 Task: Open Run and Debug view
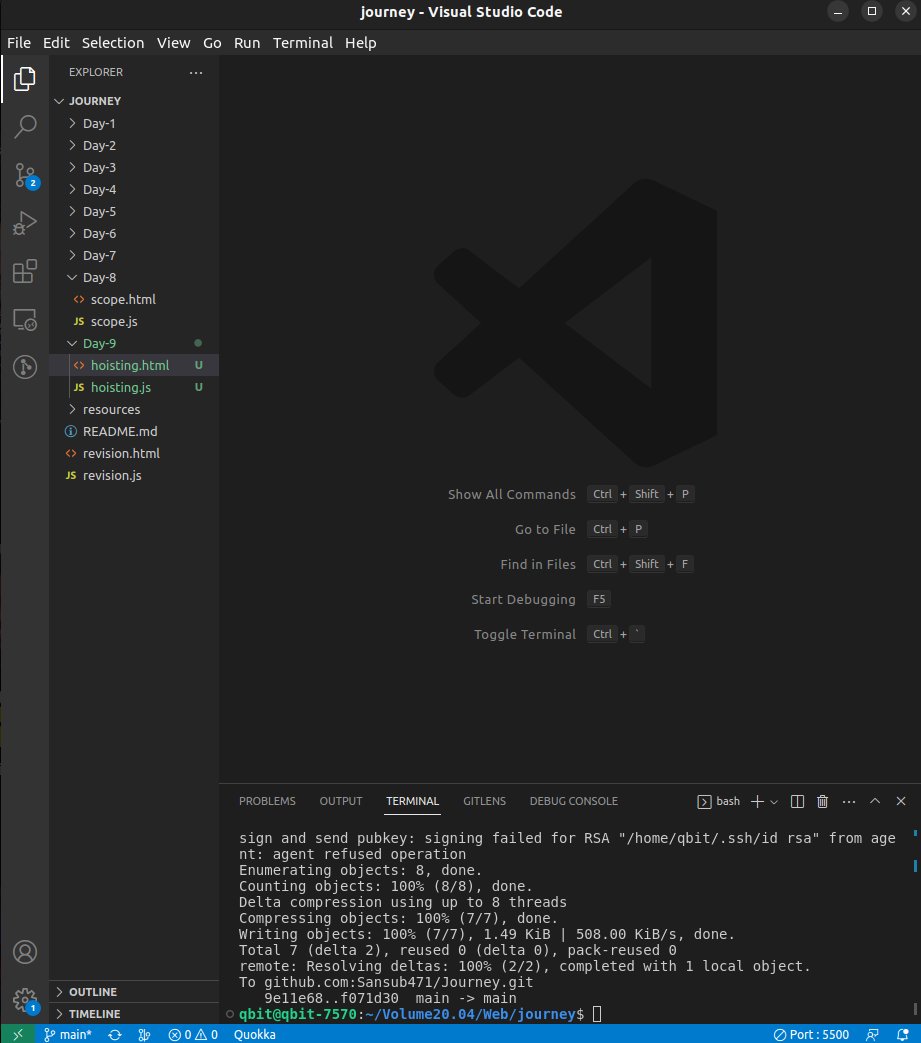click(x=25, y=223)
